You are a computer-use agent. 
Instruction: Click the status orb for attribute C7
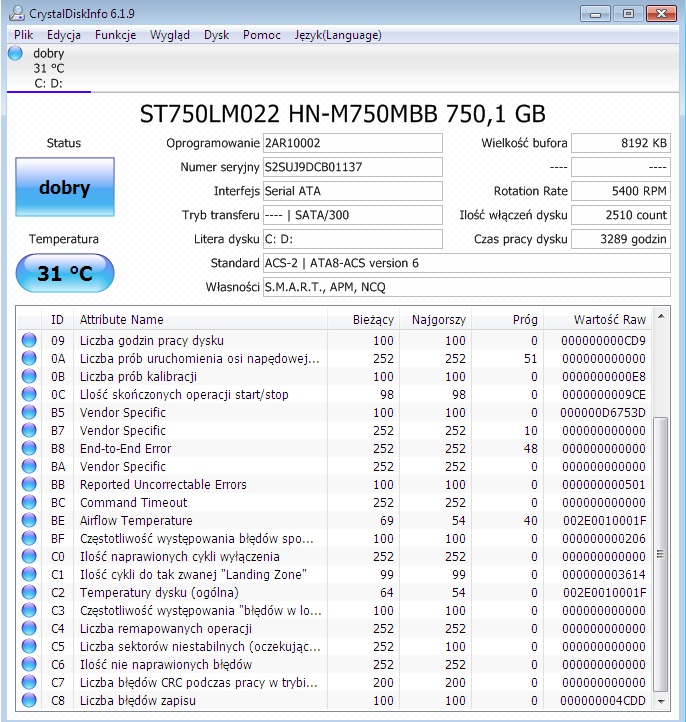pos(29,682)
